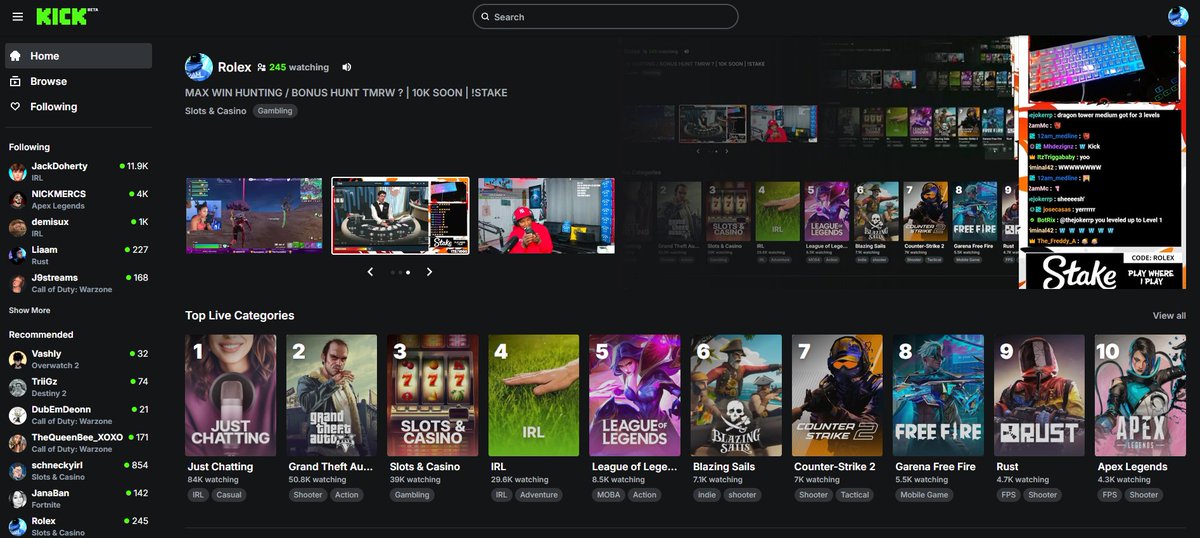Go to next featured stream arrow
The image size is (1200, 538).
[430, 272]
